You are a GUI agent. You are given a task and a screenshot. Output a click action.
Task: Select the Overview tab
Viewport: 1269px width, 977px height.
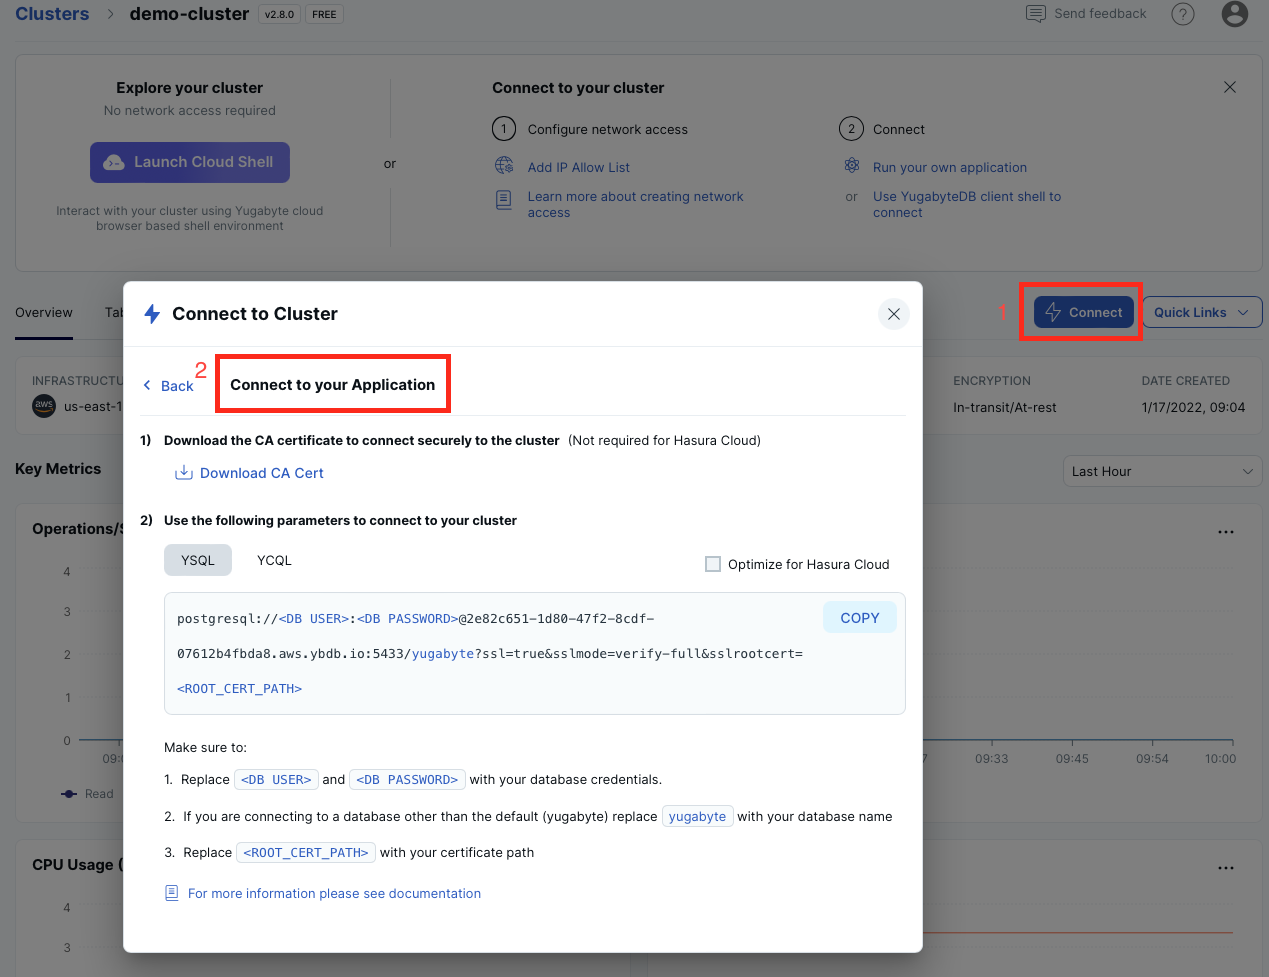tap(44, 312)
